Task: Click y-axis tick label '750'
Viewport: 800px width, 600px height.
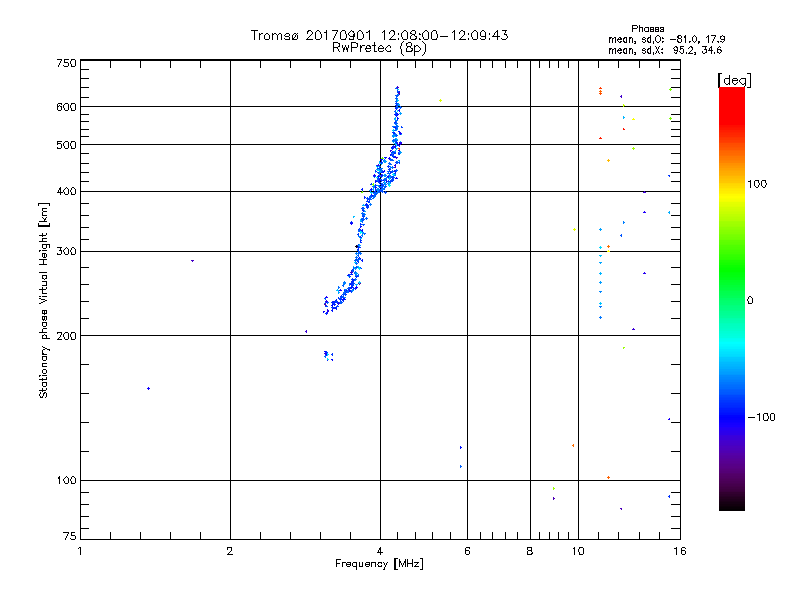Action: click(66, 63)
